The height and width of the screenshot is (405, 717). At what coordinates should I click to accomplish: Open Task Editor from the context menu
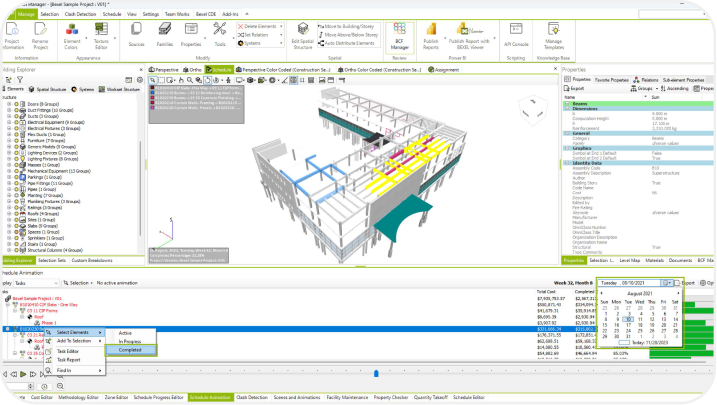(x=68, y=351)
